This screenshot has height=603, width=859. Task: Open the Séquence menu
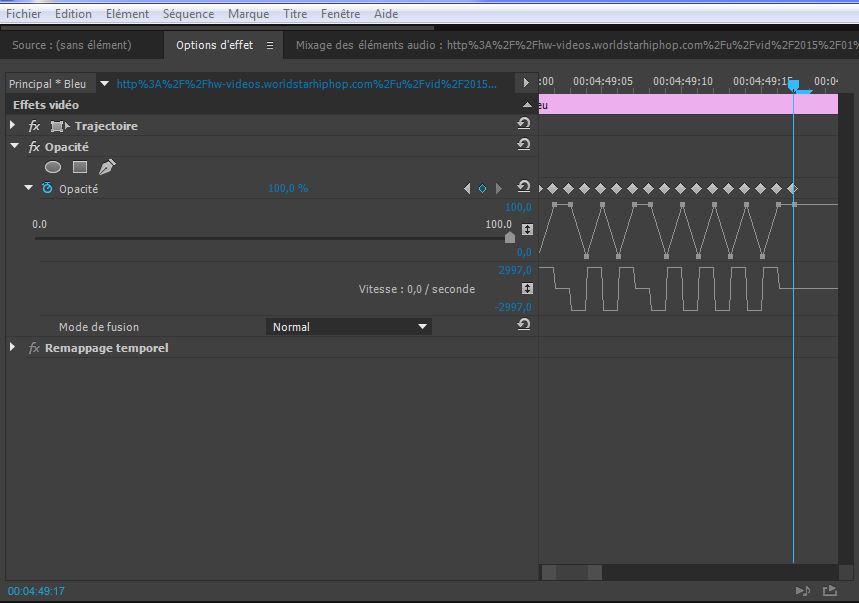[x=188, y=14]
